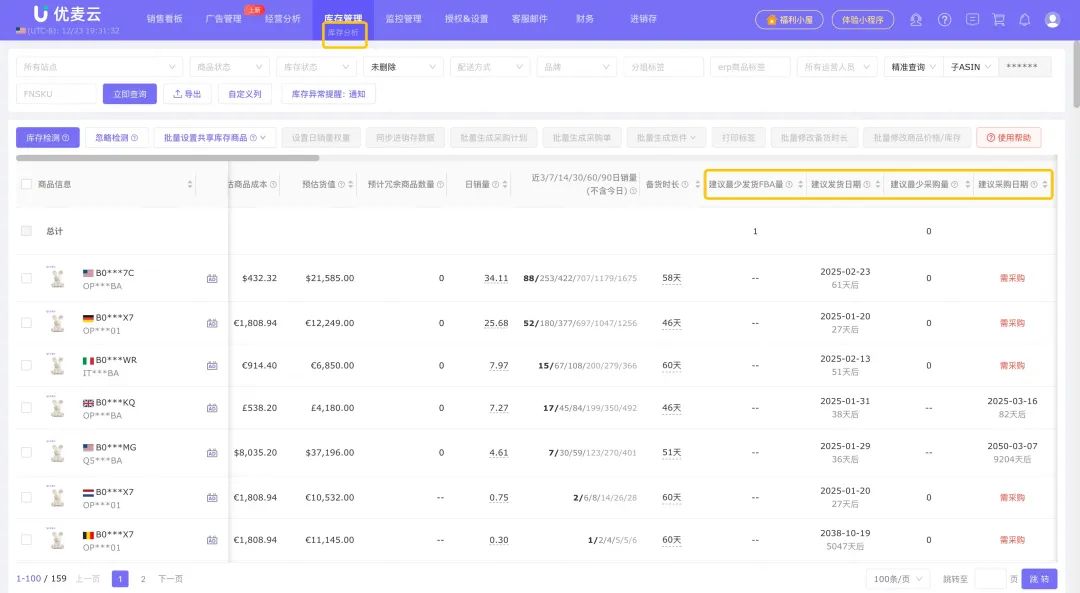Tick the 总计 row checkbox
Viewport: 1080px width, 593px height.
click(26, 231)
